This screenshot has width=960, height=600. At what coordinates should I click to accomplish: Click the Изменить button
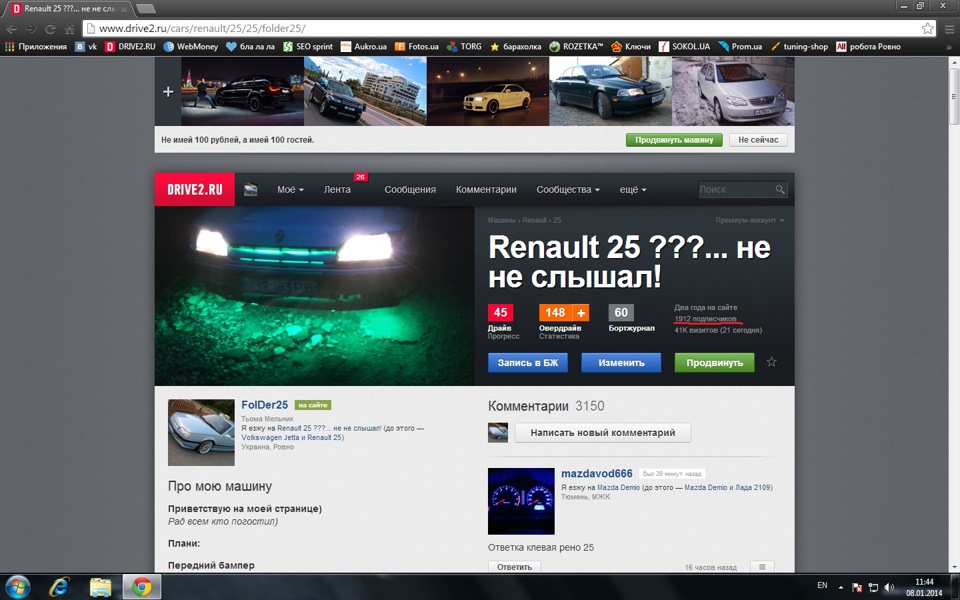point(621,362)
